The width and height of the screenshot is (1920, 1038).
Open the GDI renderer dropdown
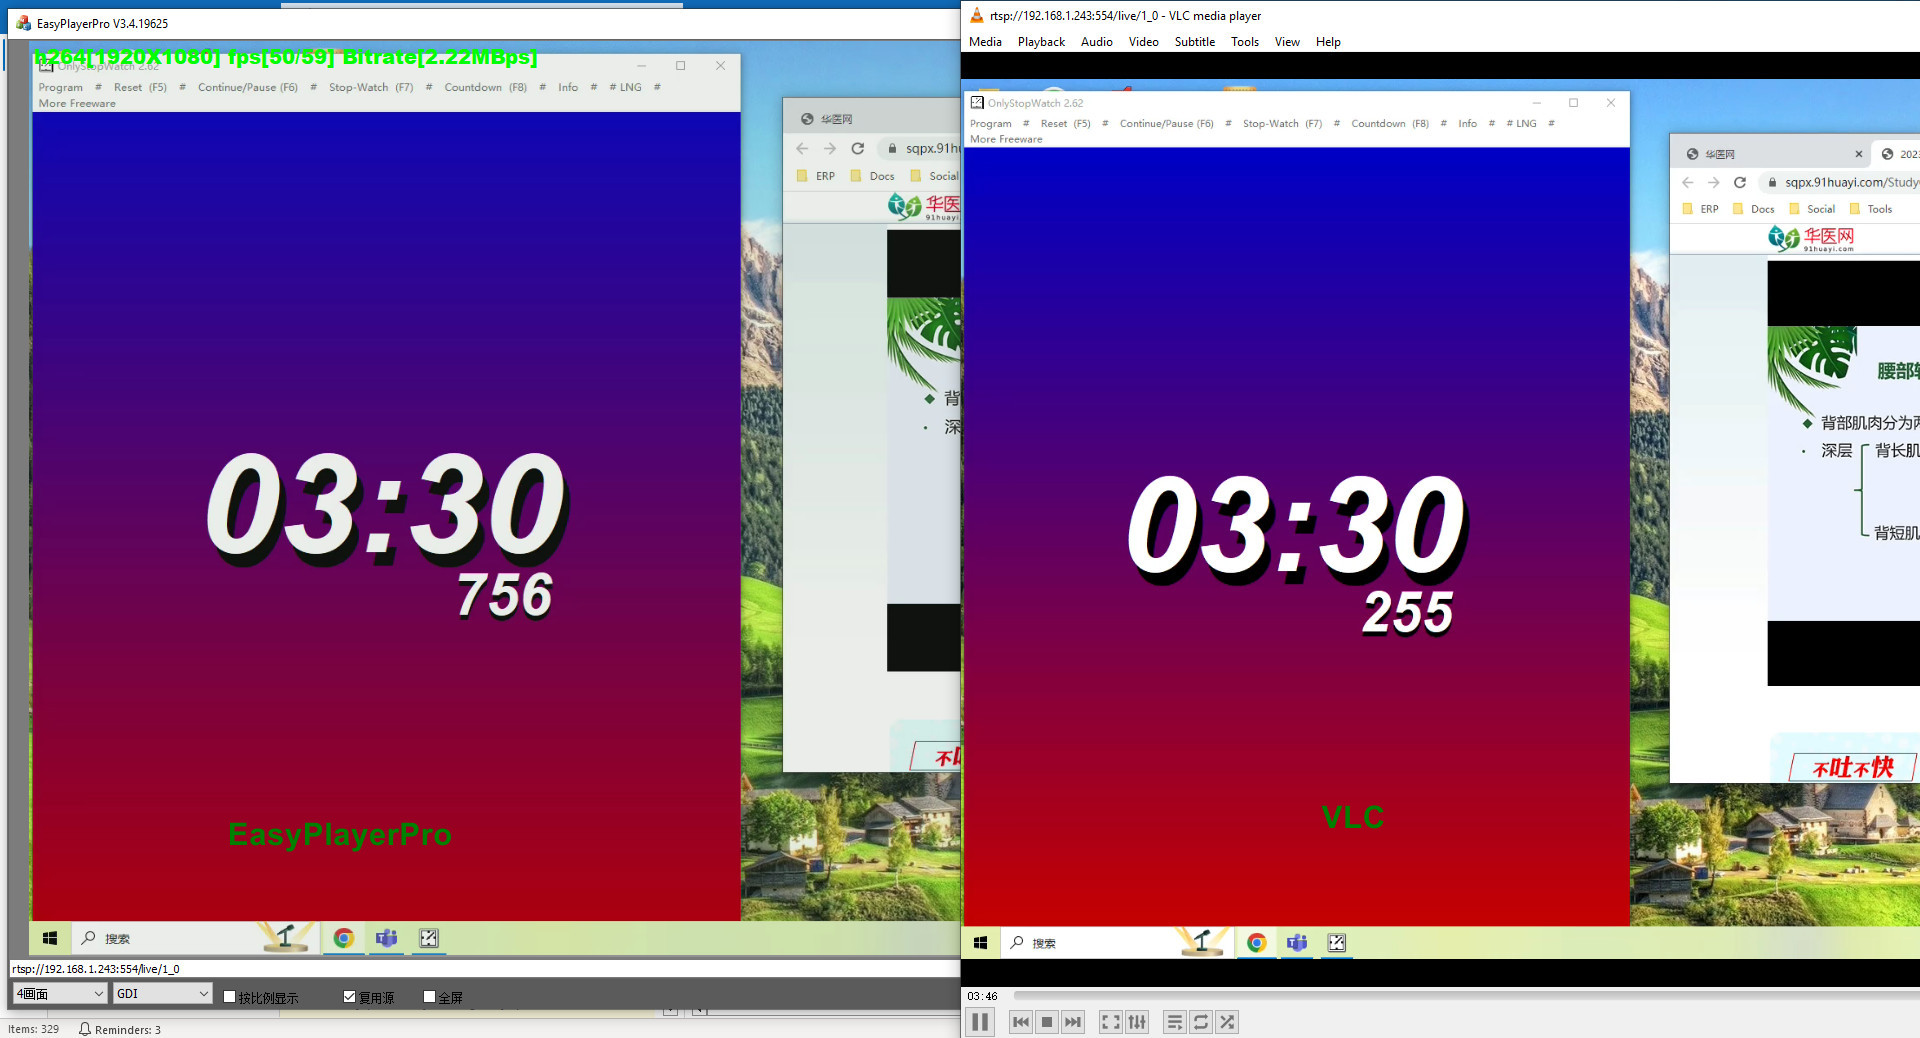(161, 993)
